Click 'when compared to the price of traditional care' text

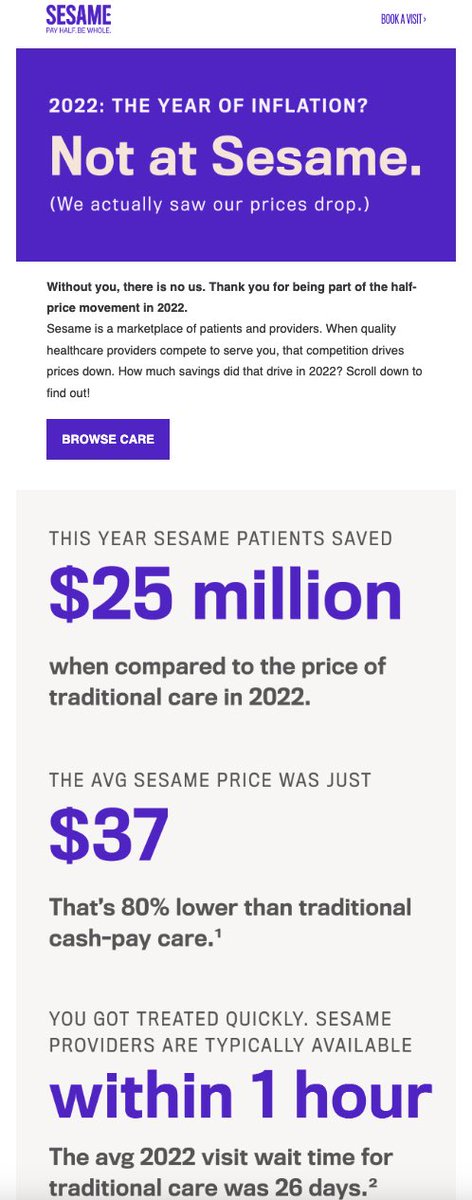click(x=218, y=682)
